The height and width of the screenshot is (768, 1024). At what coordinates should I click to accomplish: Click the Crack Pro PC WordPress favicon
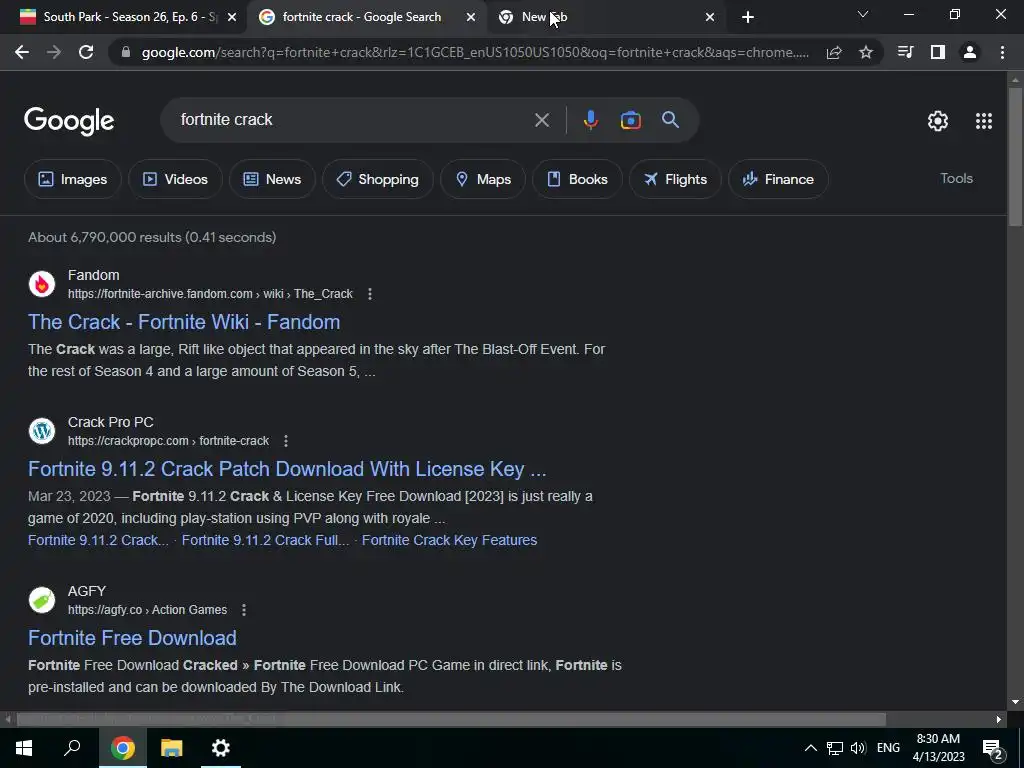click(42, 431)
